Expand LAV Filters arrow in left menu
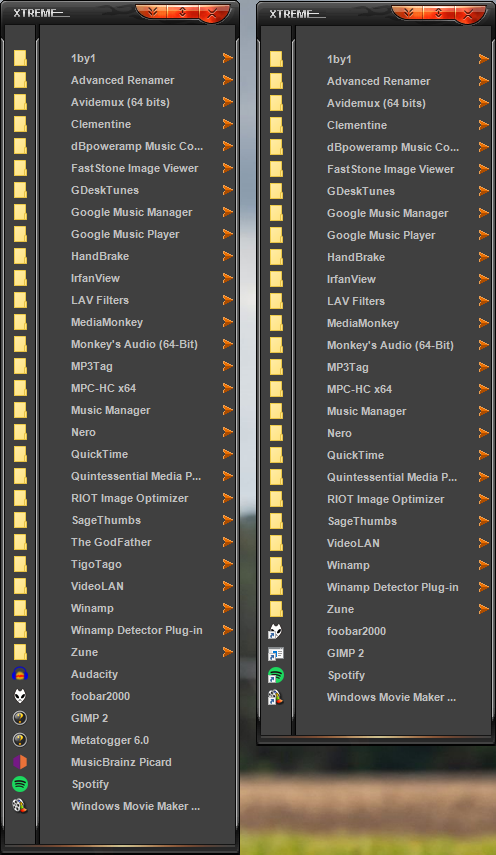The image size is (496, 855). (x=228, y=300)
